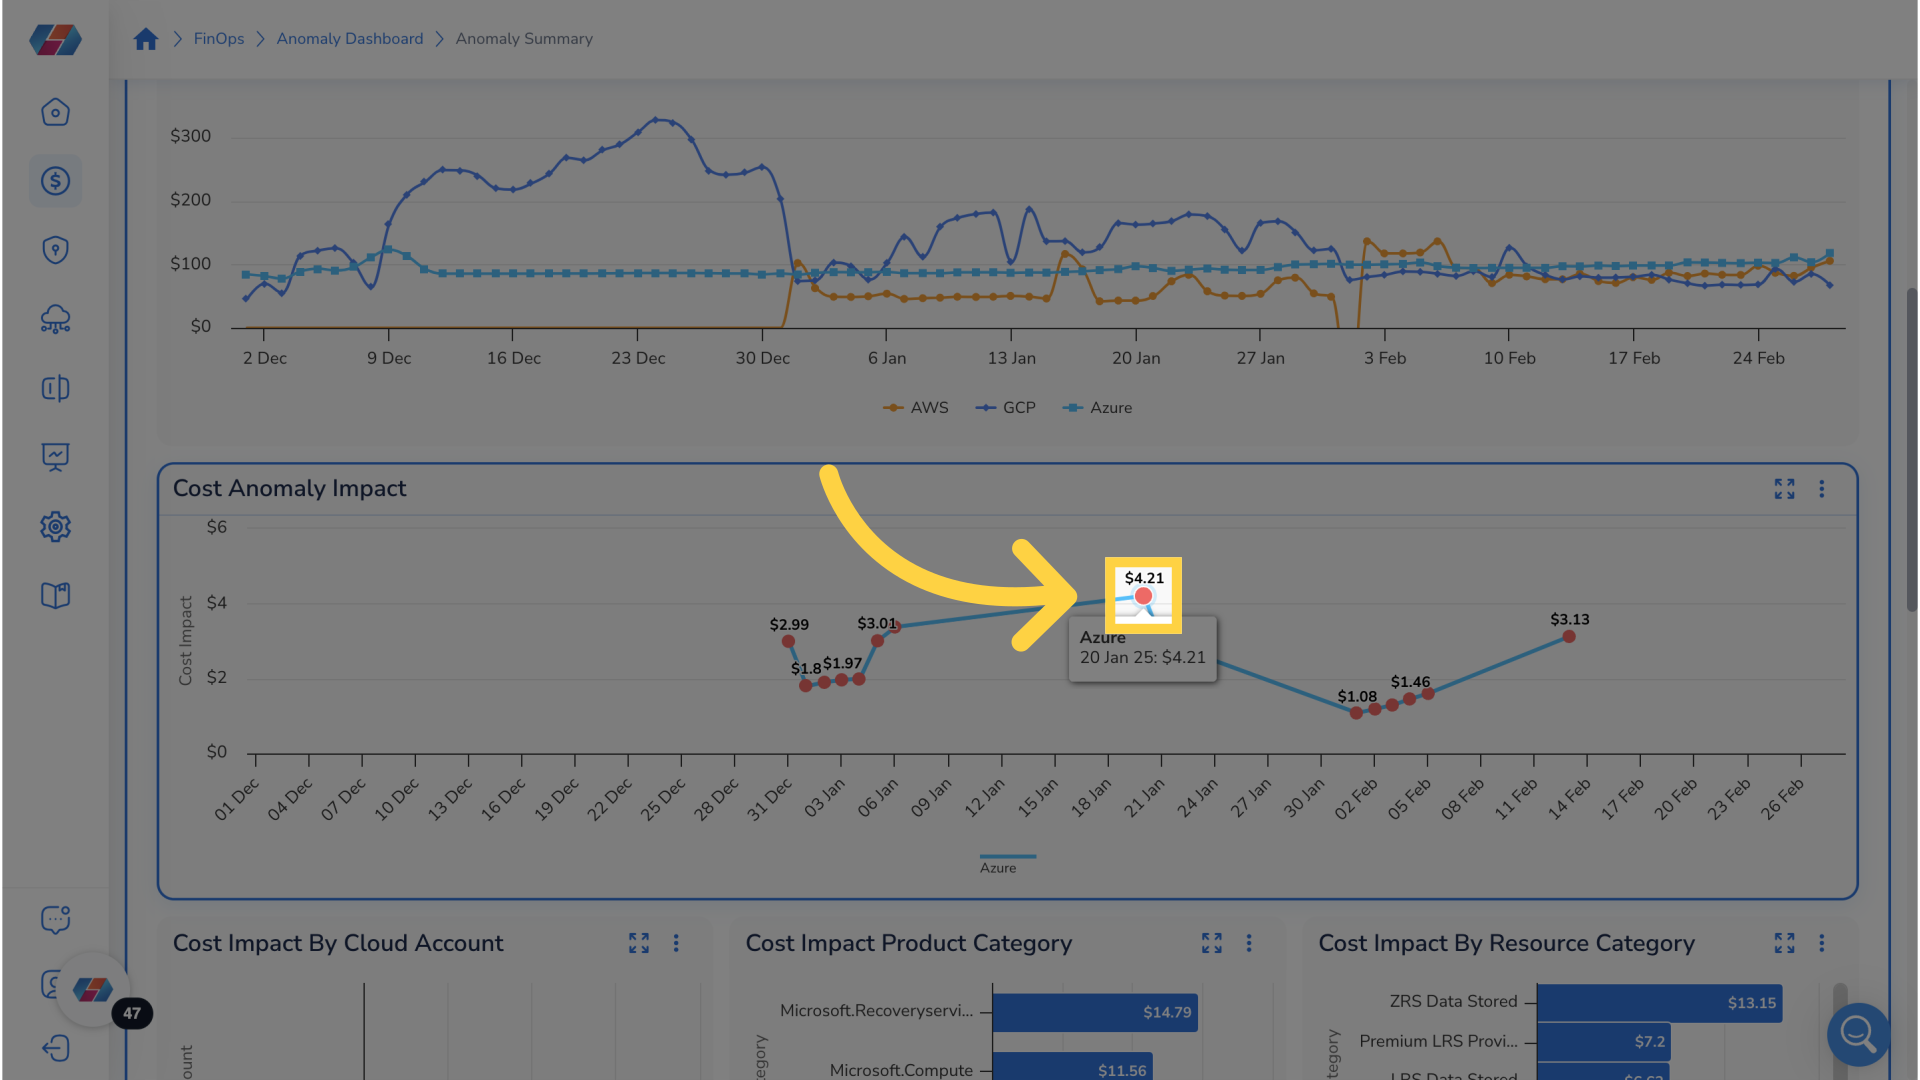Click the $4.21 anomaly data point
The height and width of the screenshot is (1080, 1920).
(x=1143, y=596)
